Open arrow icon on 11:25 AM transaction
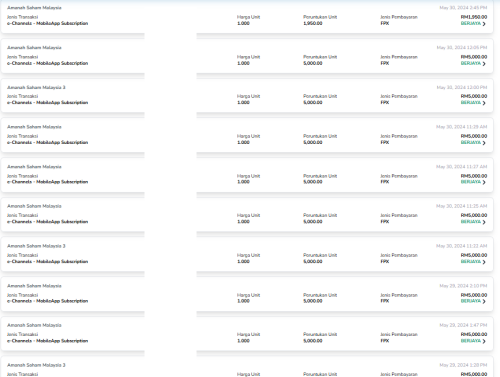Viewport: 500px width, 377px height. coord(484,222)
